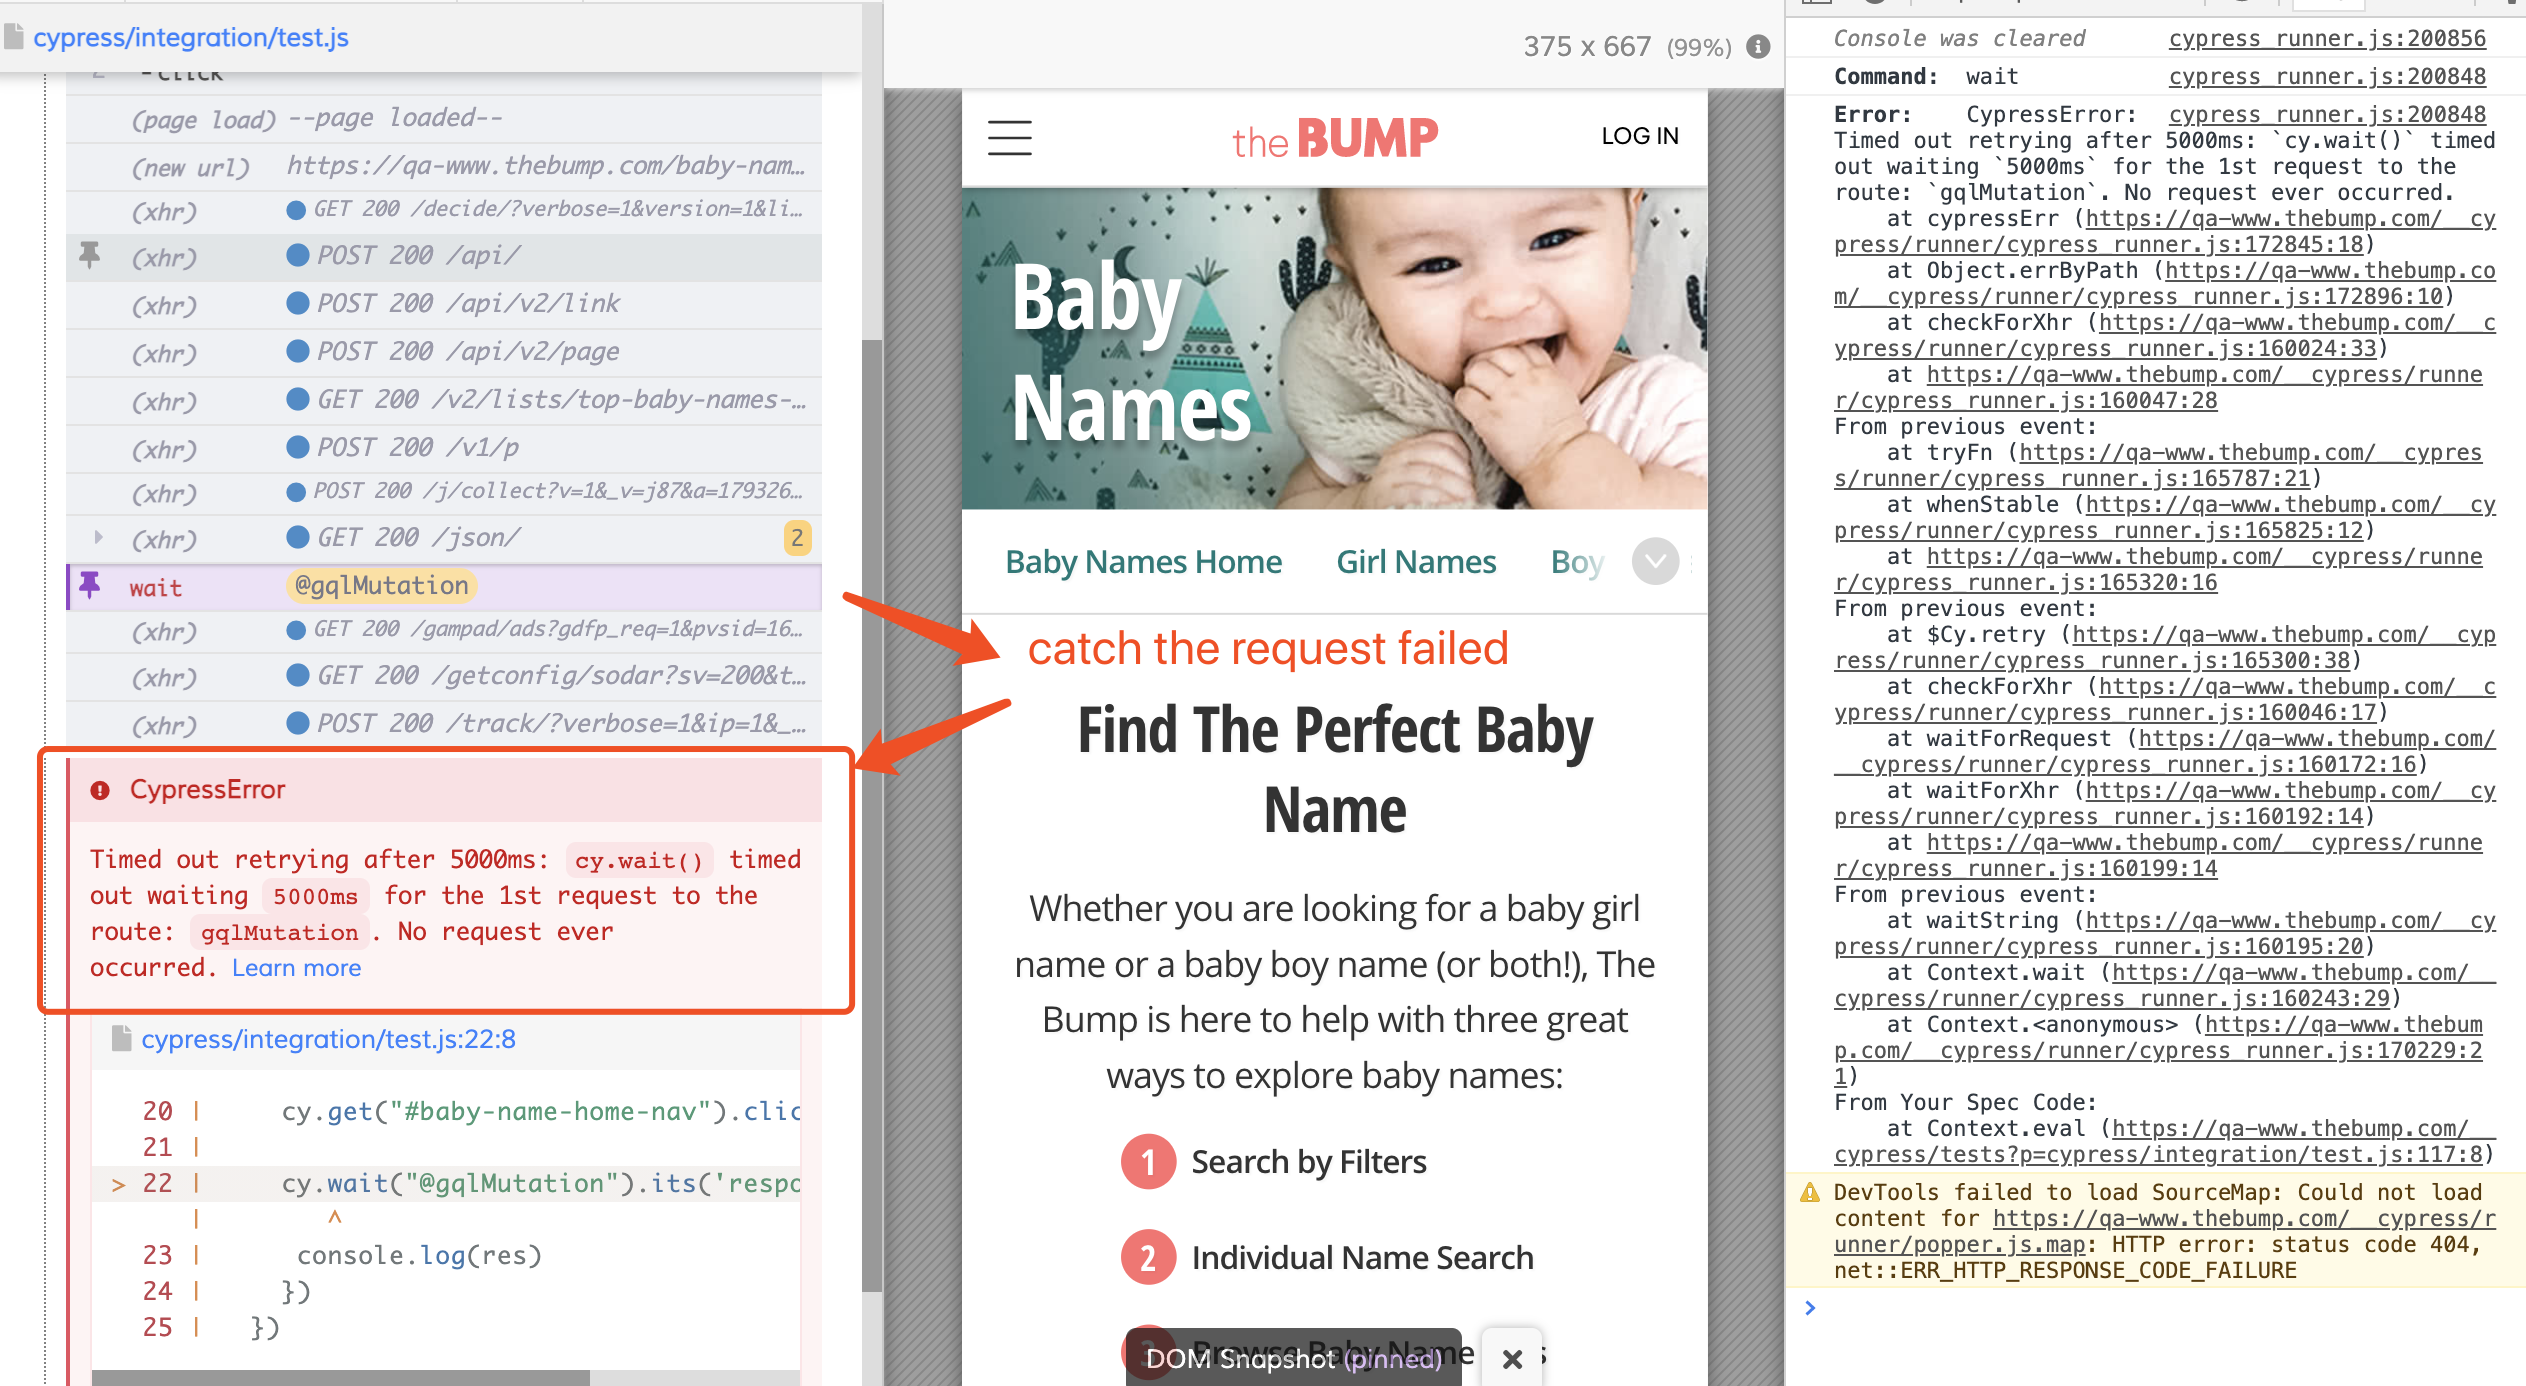2526x1386 pixels.
Task: Select the (new url) command row
Action: click(444, 166)
